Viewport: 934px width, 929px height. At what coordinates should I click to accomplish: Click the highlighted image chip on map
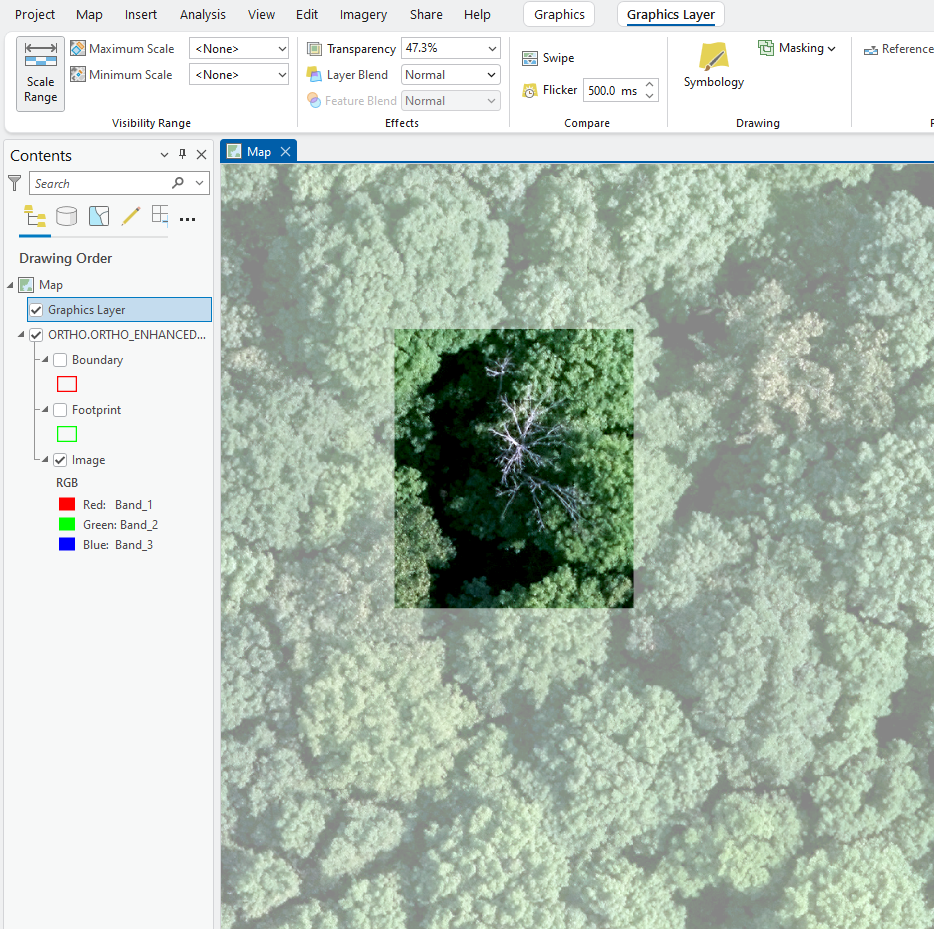(x=514, y=468)
